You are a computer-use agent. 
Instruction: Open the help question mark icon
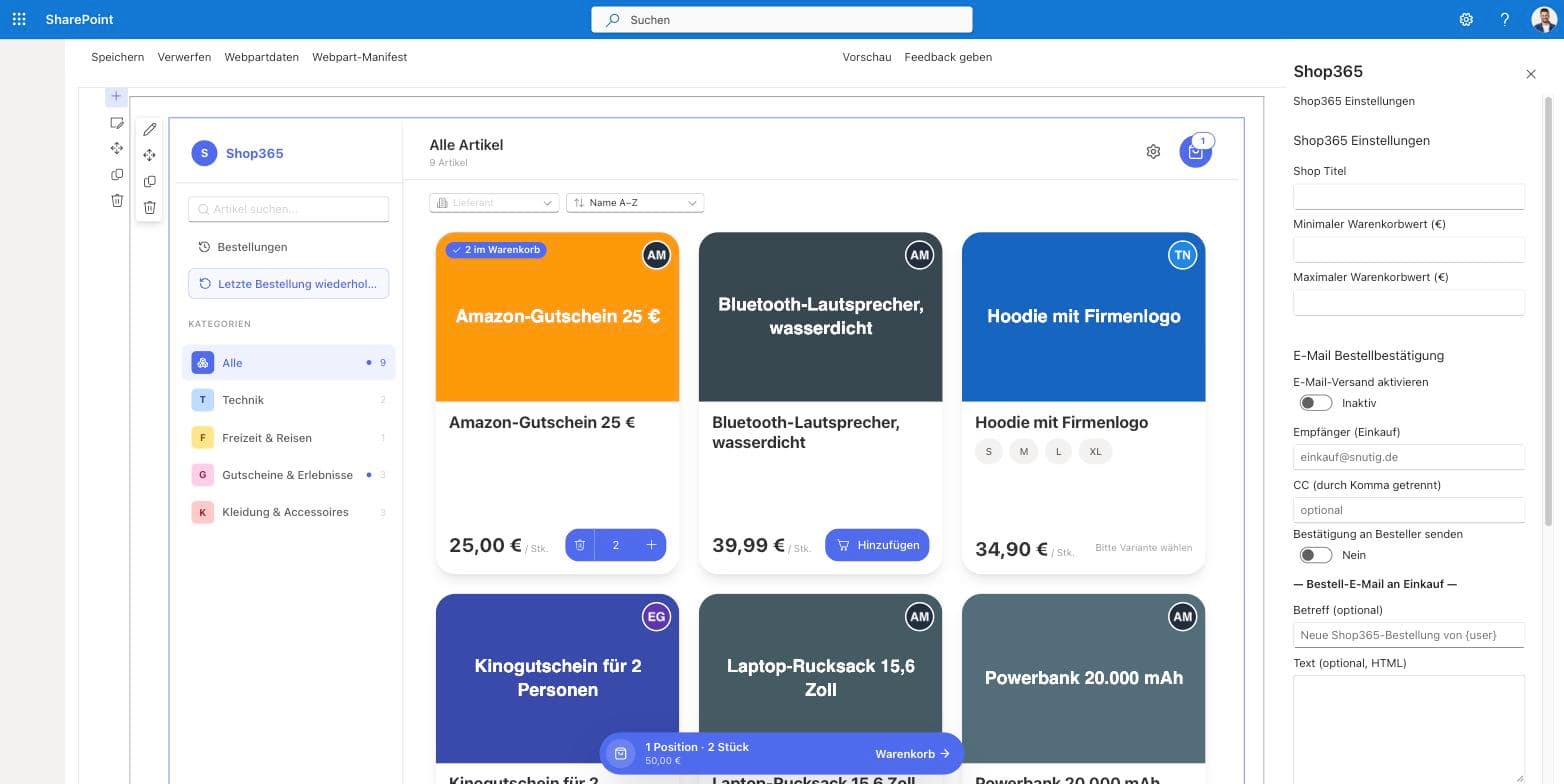(1505, 19)
